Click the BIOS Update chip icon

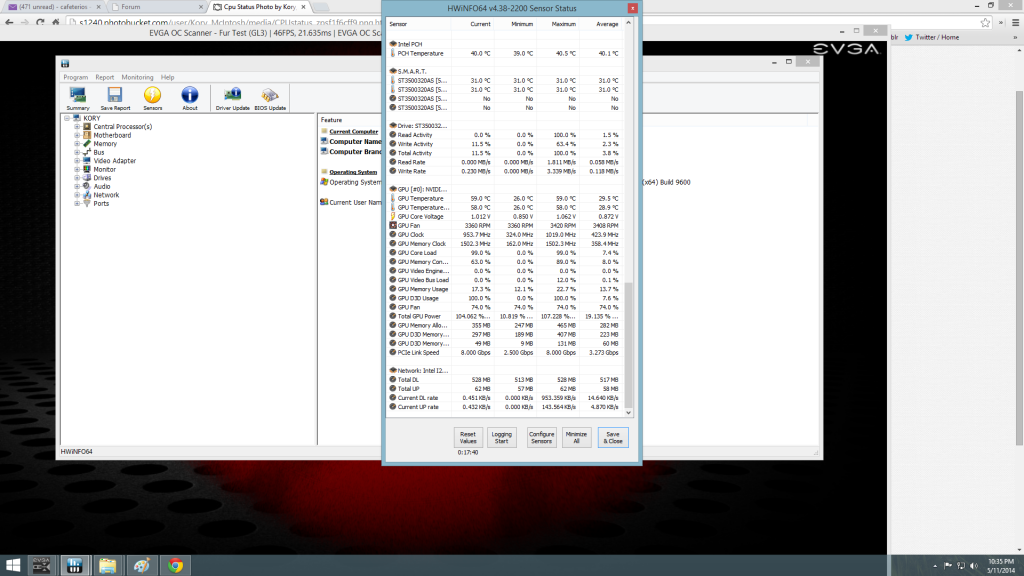[x=270, y=97]
